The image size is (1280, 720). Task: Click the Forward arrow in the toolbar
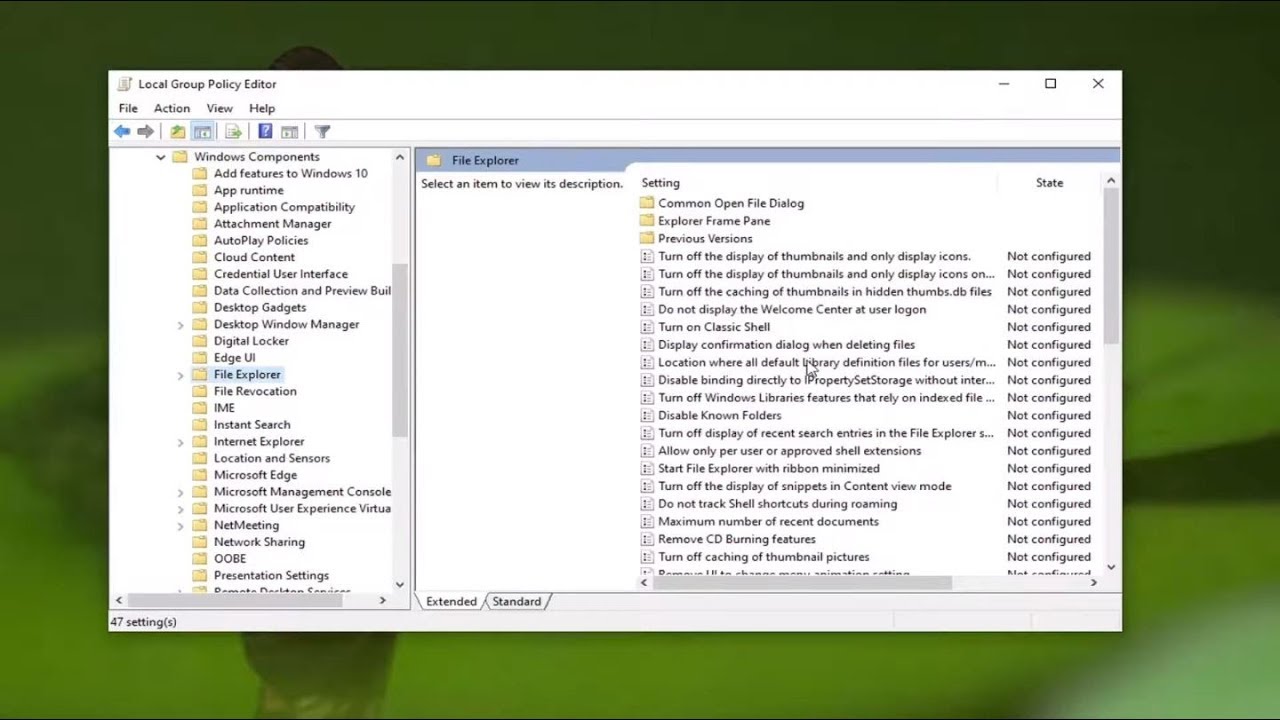pos(146,131)
